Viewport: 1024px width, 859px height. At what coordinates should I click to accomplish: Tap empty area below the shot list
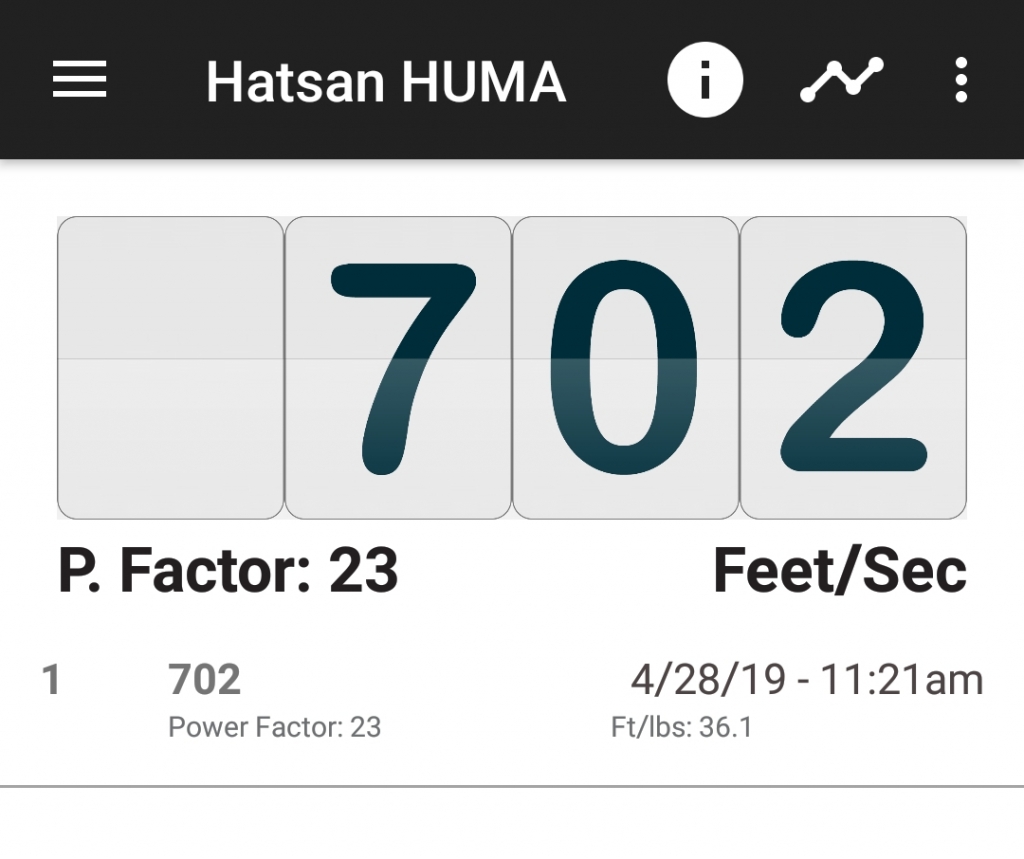[512, 824]
